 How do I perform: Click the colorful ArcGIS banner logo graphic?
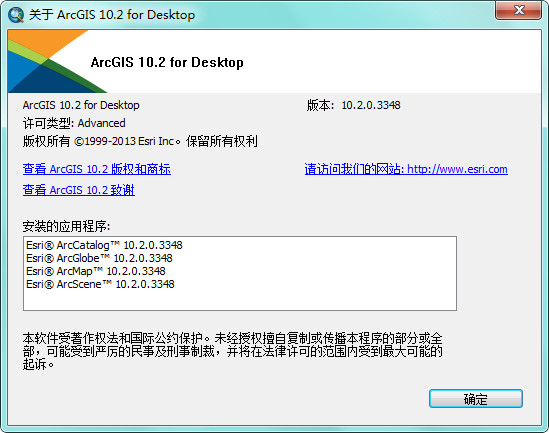coord(57,61)
